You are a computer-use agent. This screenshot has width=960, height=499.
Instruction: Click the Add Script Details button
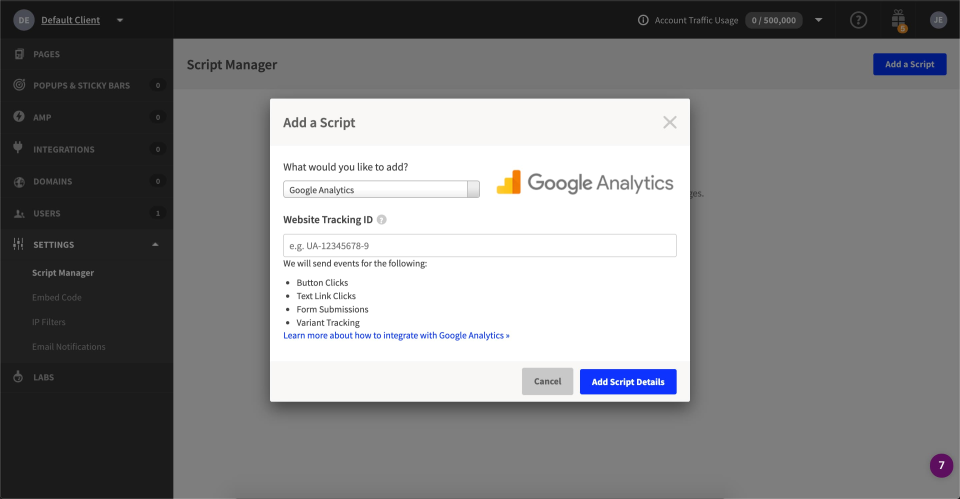pyautogui.click(x=628, y=381)
